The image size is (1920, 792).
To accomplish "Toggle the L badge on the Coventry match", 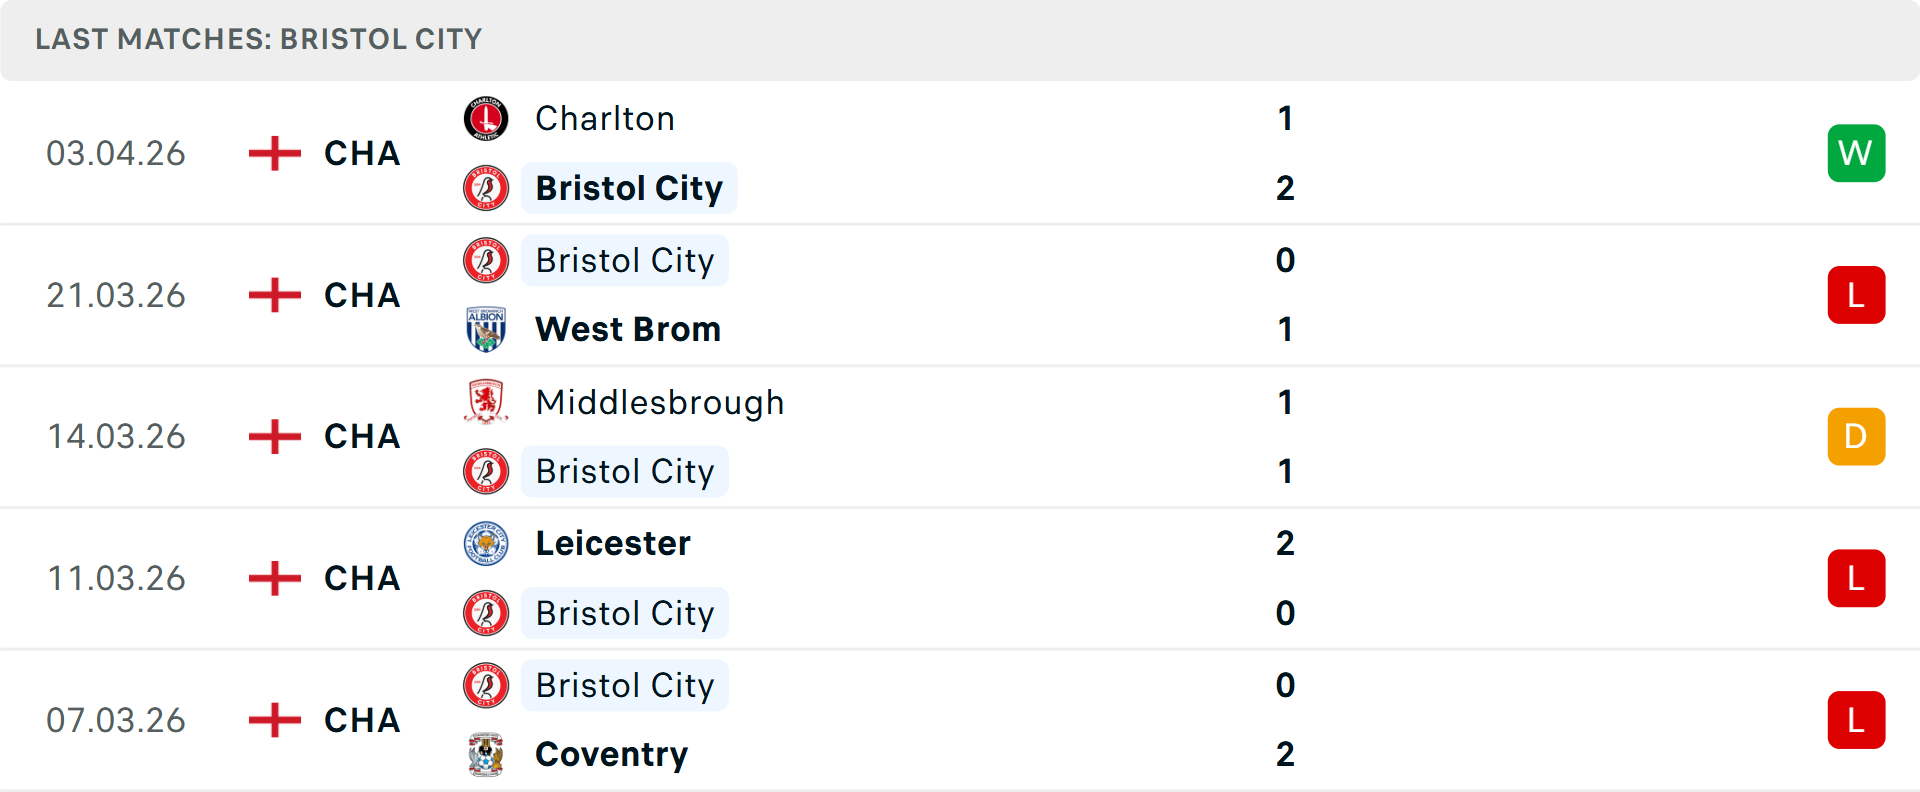I will 1856,720.
